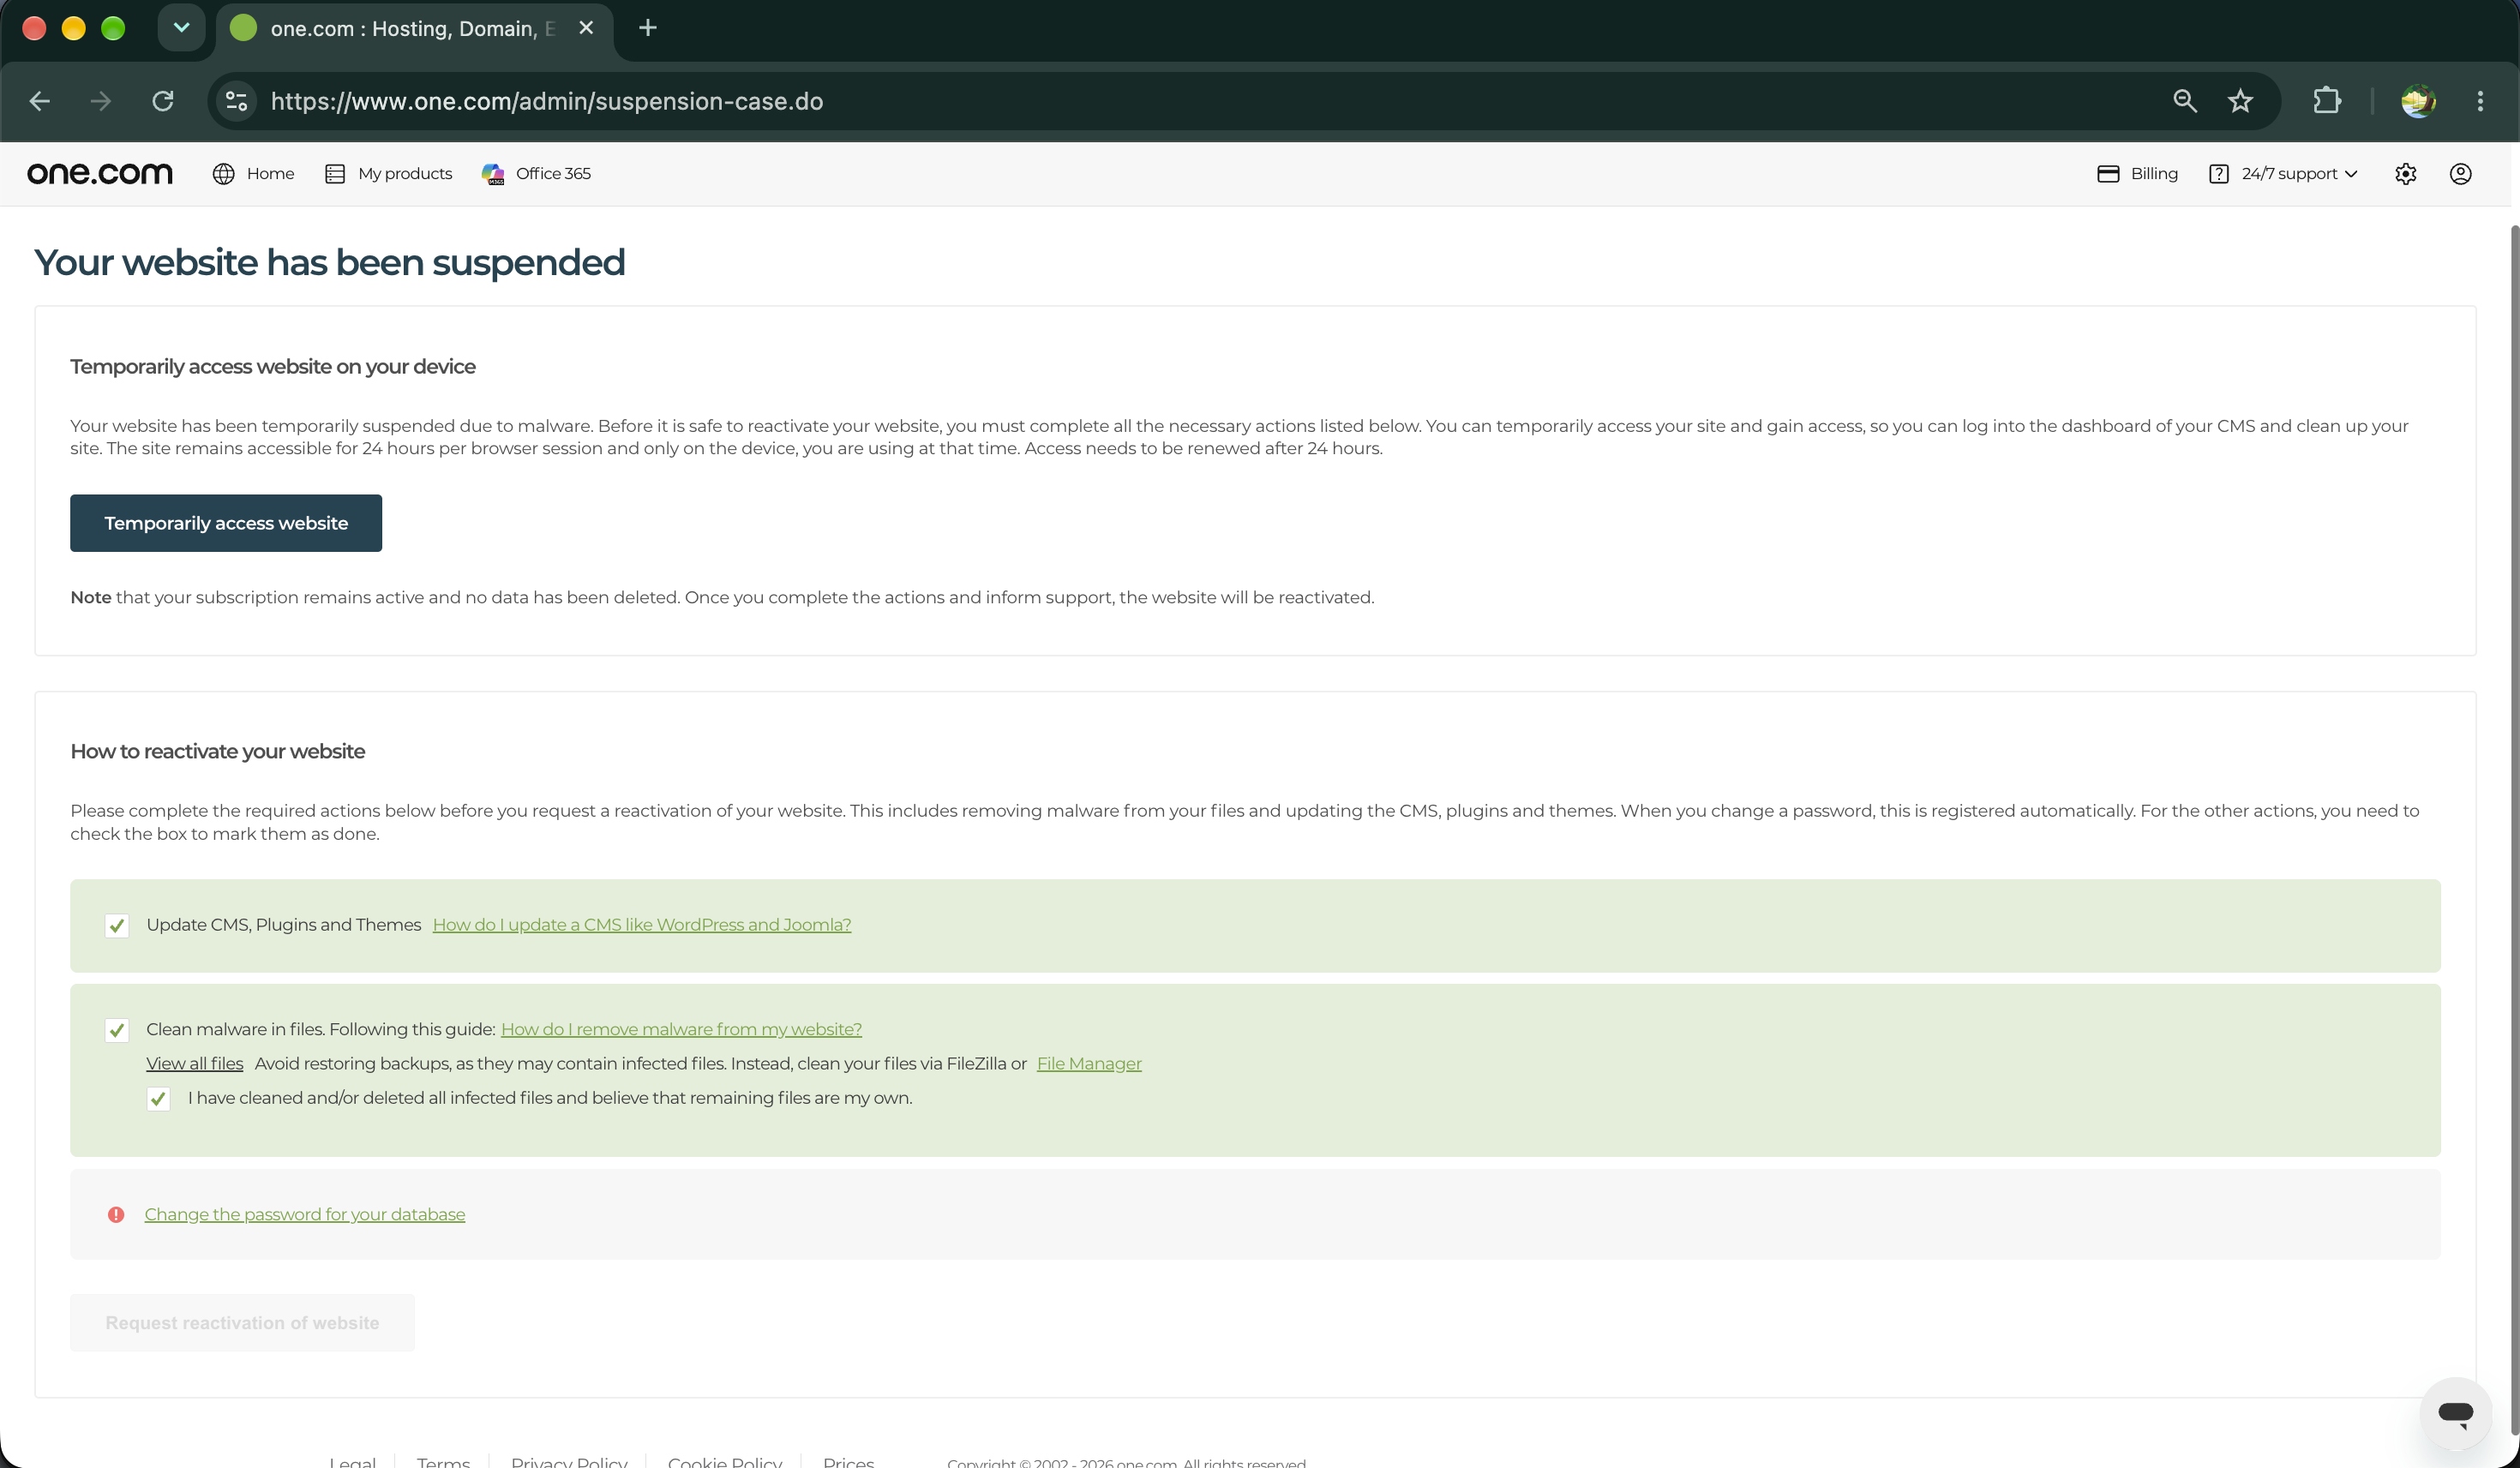2520x1468 pixels.
Task: Click the Cookie Policy footer link
Action: (x=725, y=1461)
